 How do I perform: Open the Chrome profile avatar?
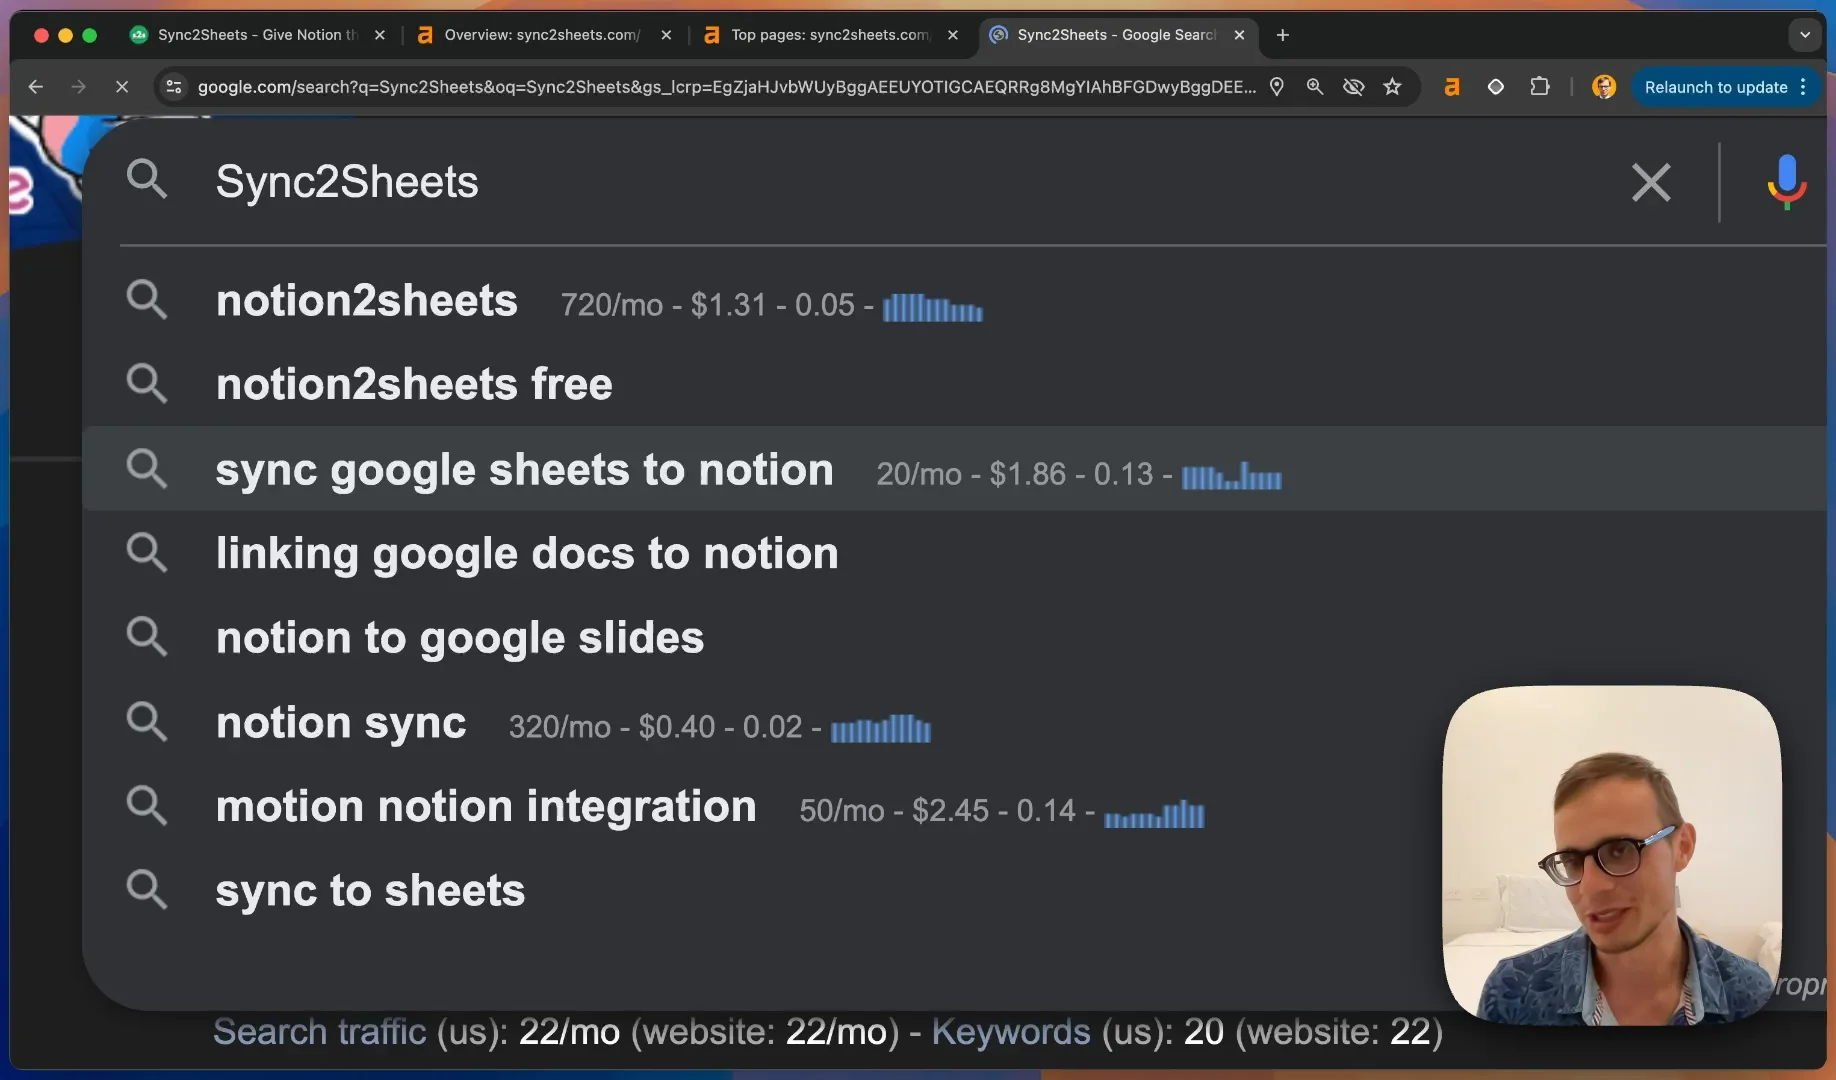[x=1603, y=87]
